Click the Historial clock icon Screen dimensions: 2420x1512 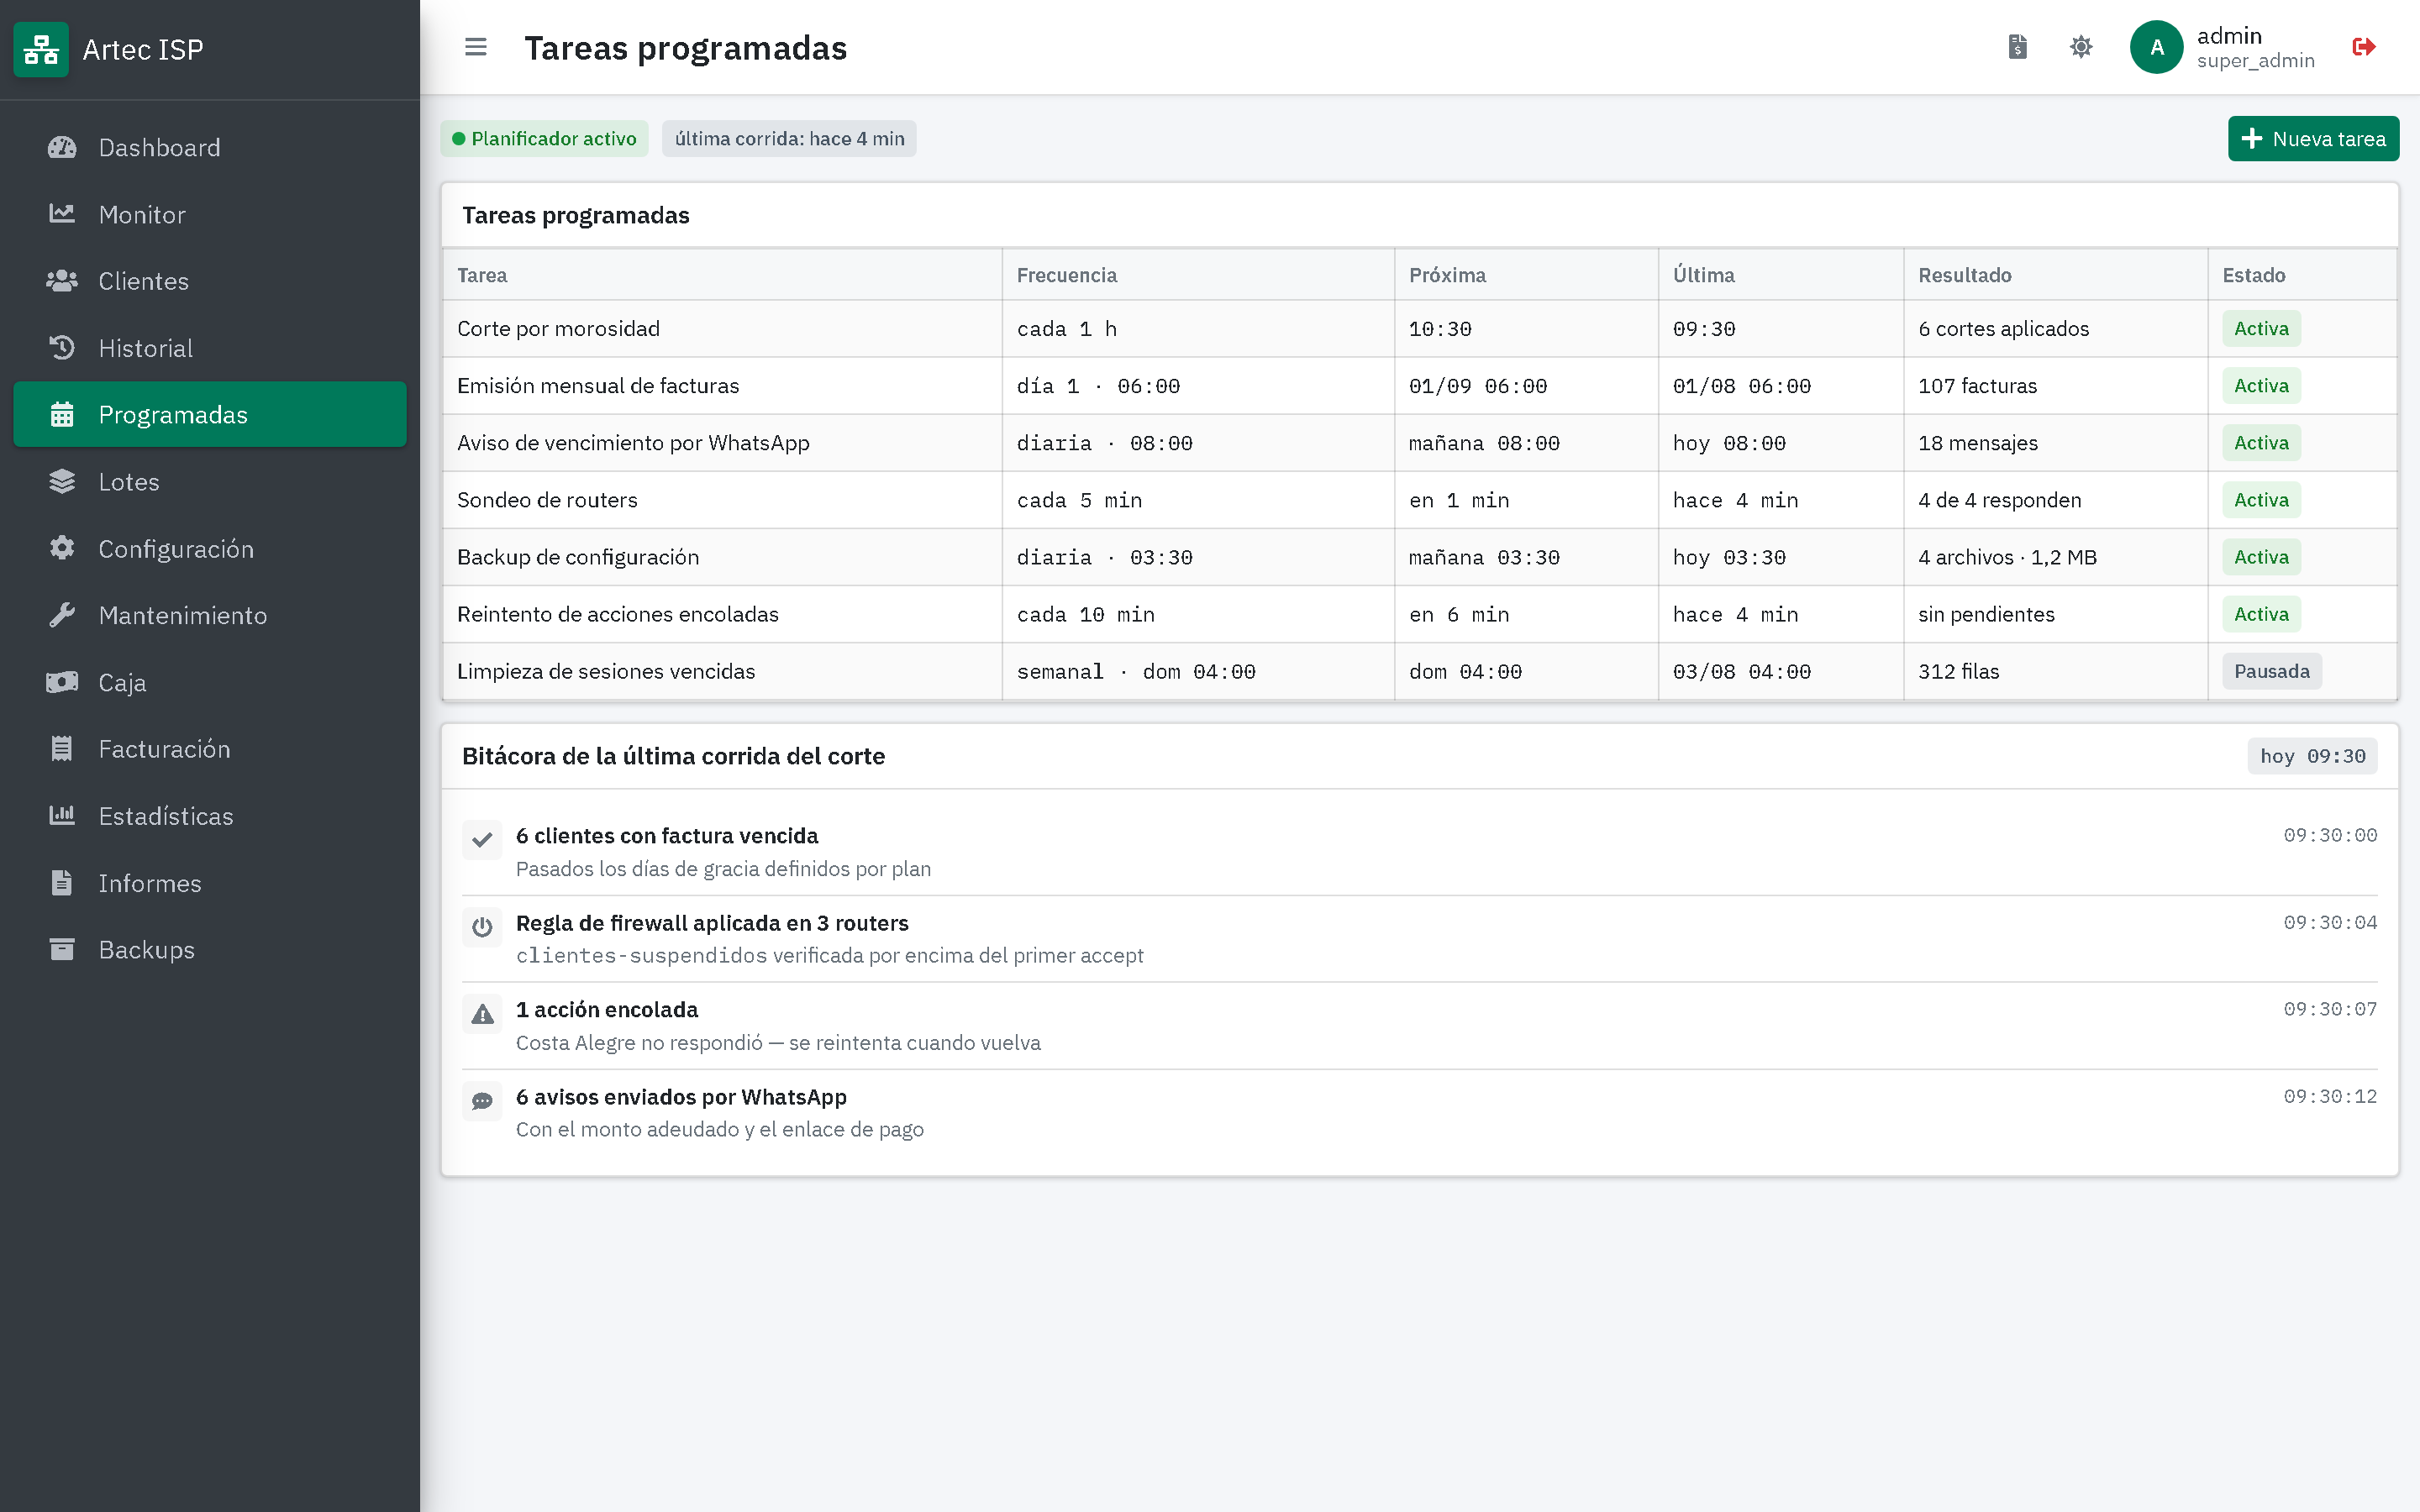click(62, 348)
